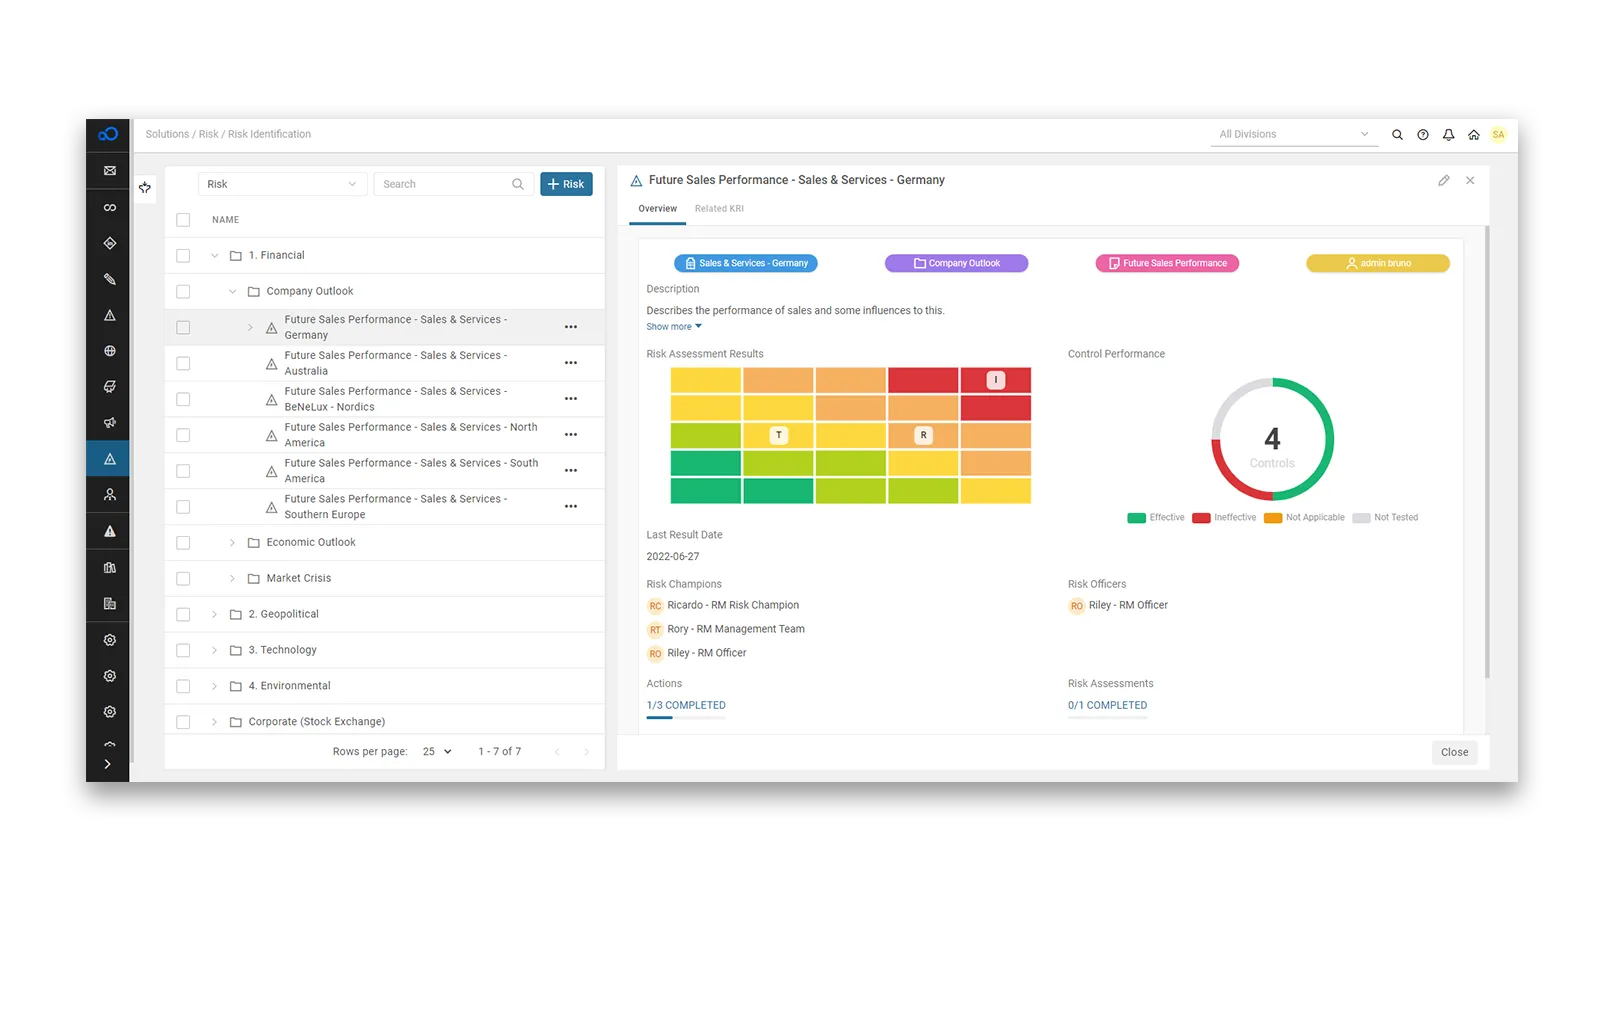Expand the 4. Environmental folder
Image resolution: width=1600 pixels, height=1022 pixels.
[x=214, y=686]
